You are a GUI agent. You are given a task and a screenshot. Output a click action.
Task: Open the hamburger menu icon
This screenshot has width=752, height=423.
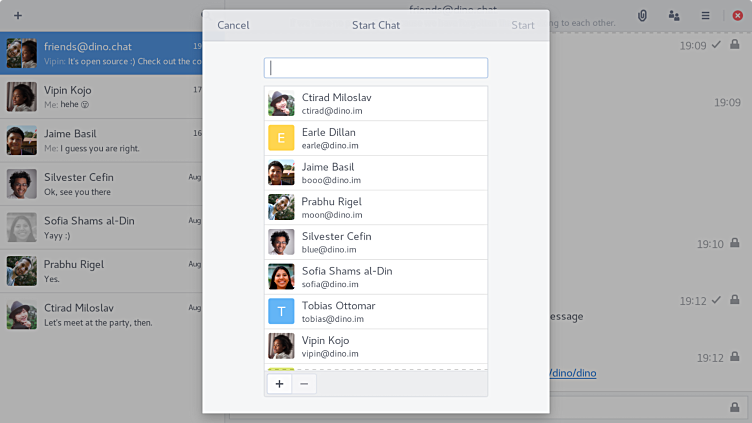[705, 16]
